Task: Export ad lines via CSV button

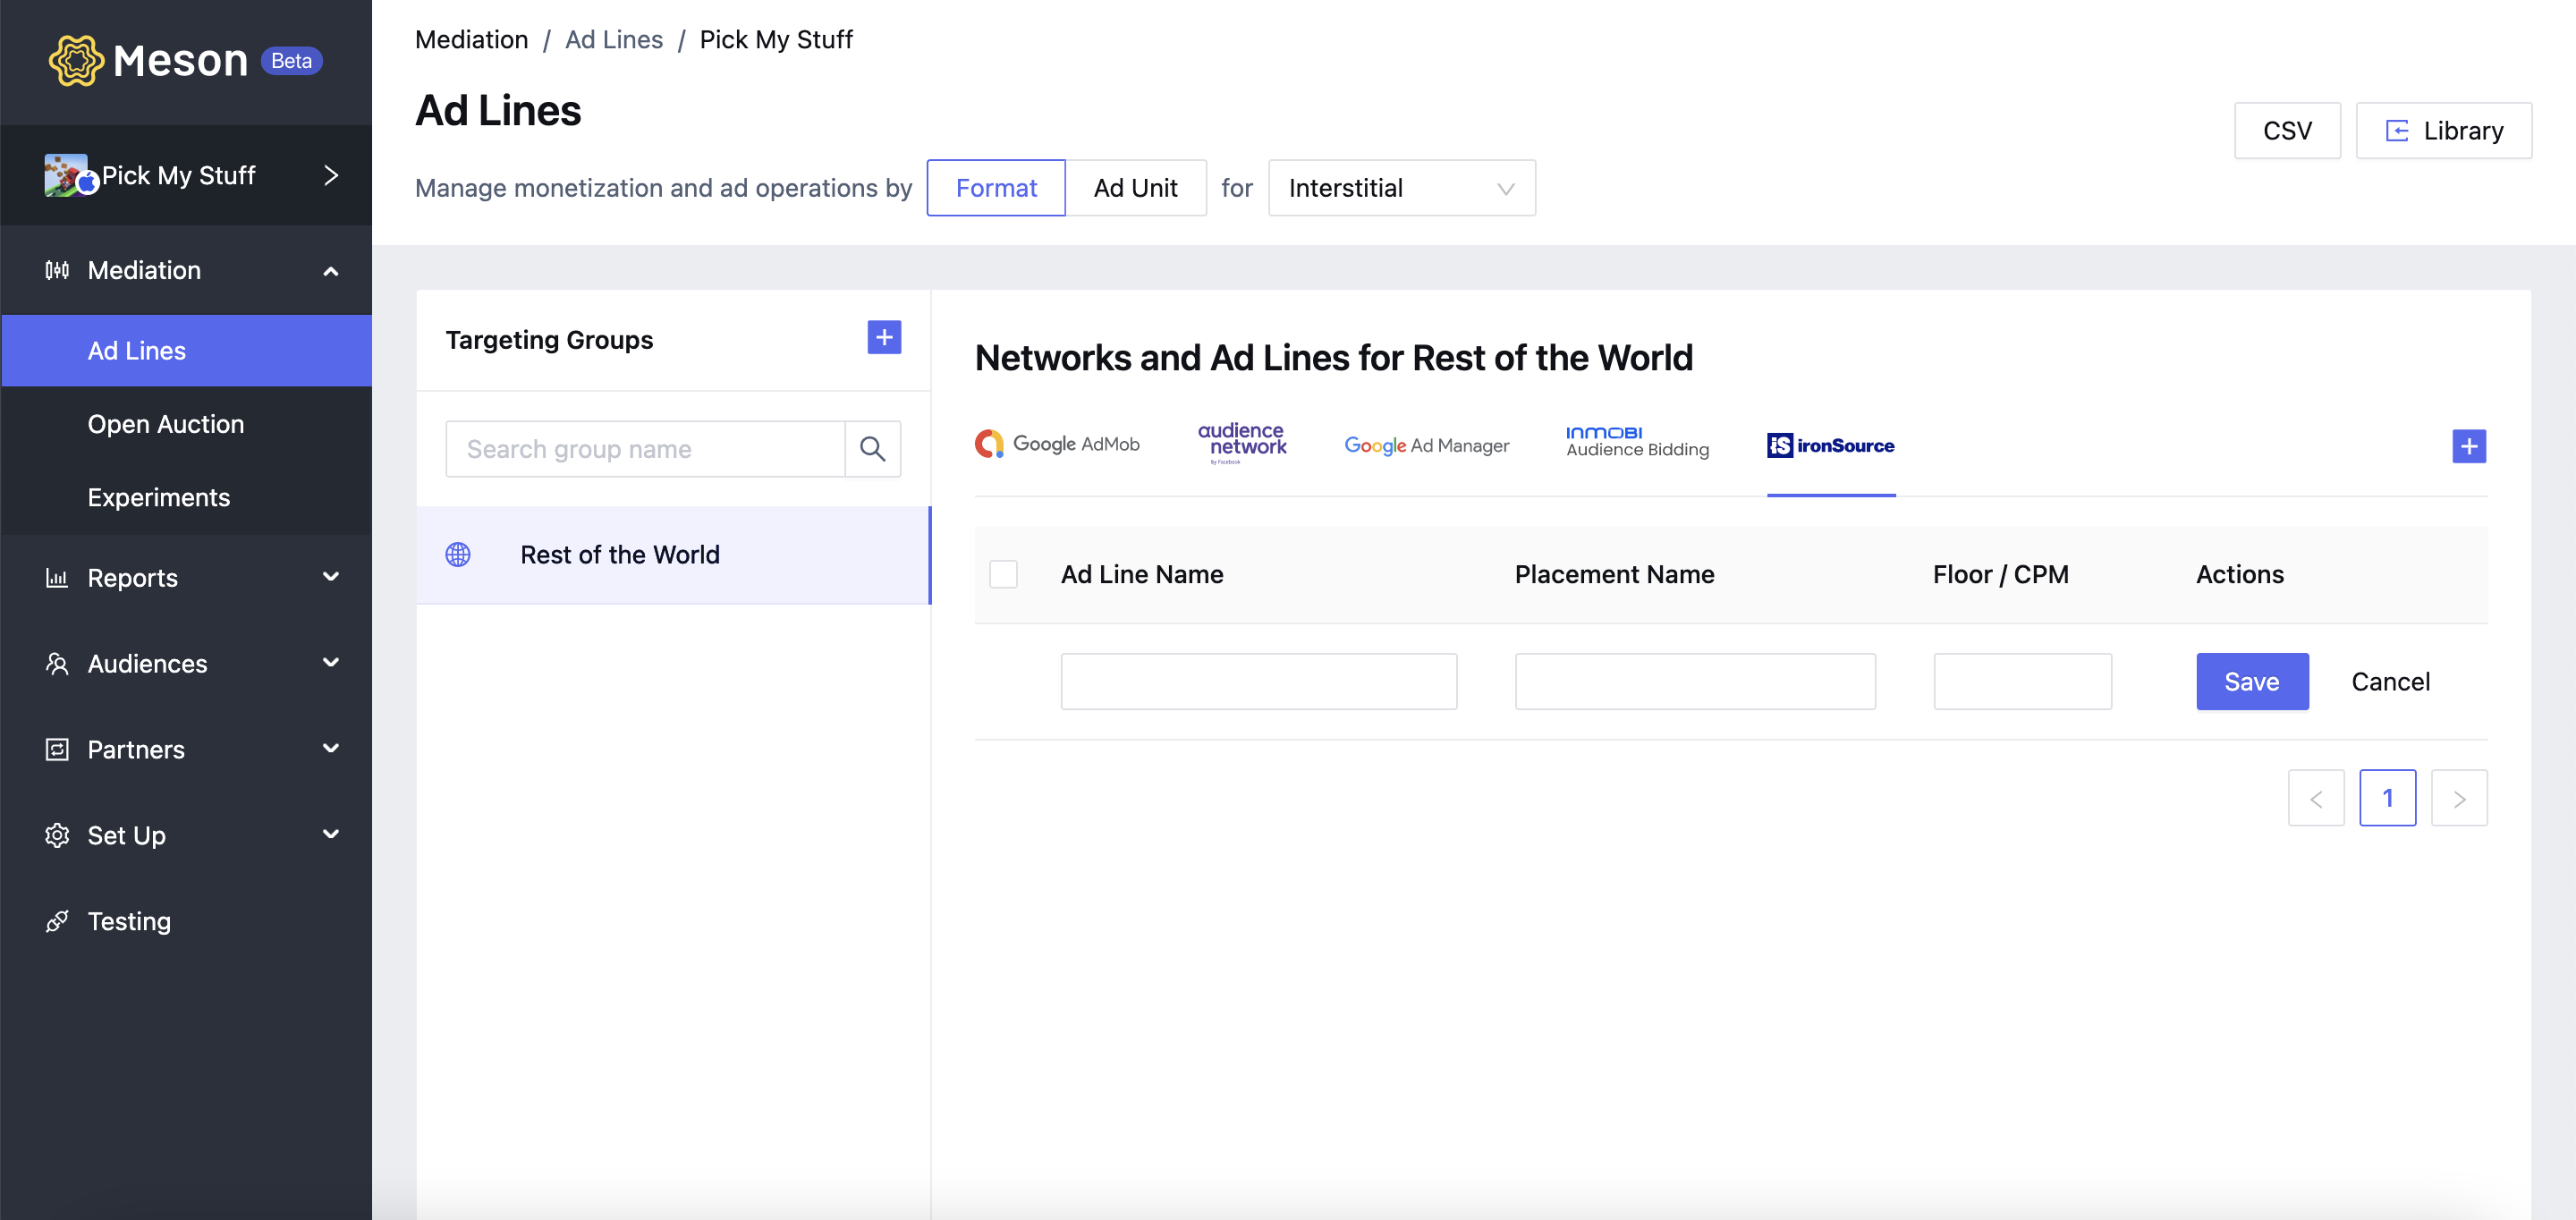Action: (x=2287, y=131)
